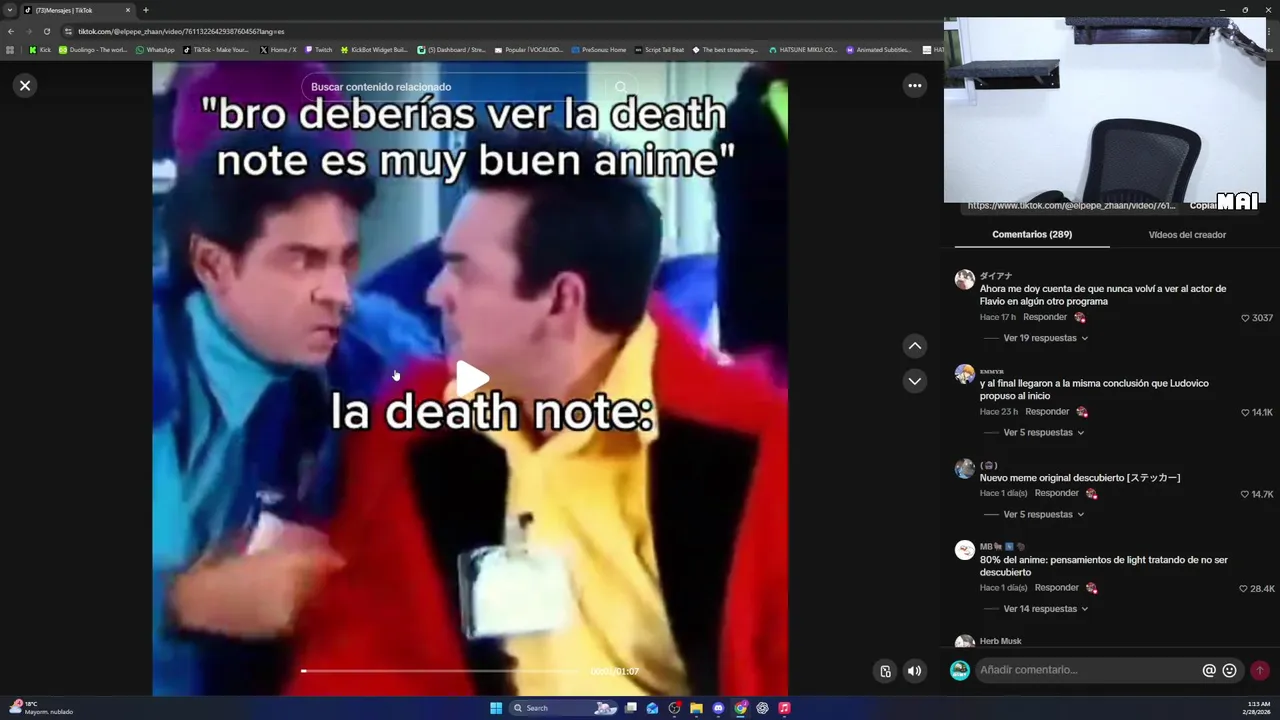Screen dimensions: 1280x720
Task: Click the @ mention icon
Action: pyautogui.click(x=1209, y=671)
